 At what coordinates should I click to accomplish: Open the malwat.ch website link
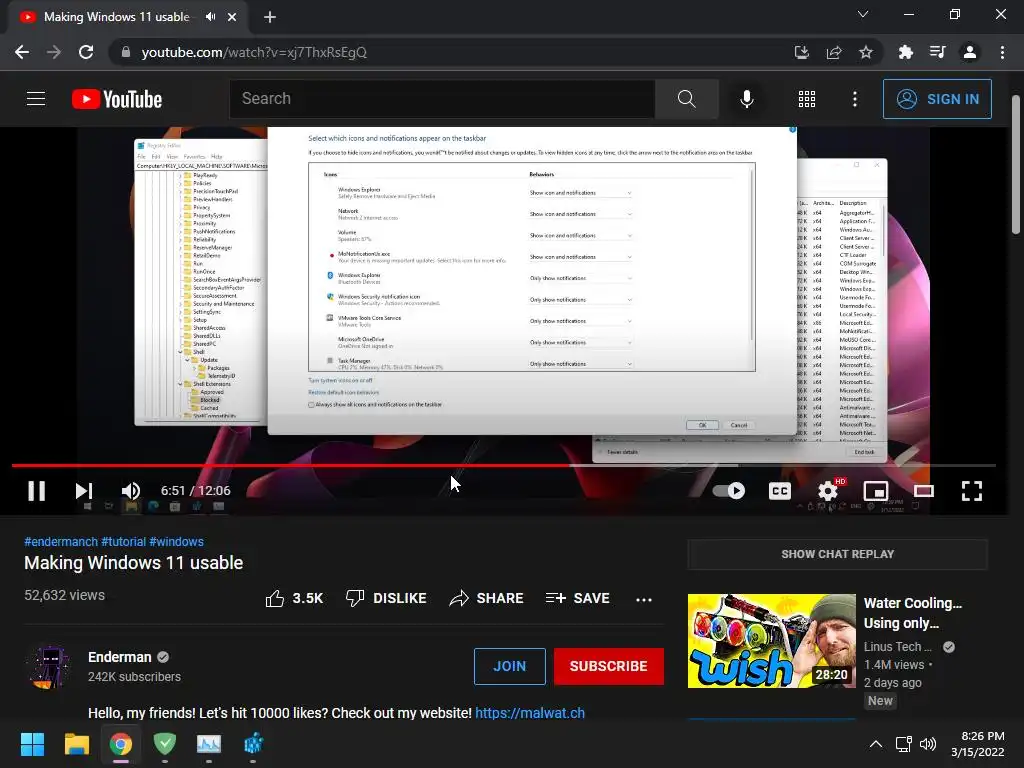530,712
